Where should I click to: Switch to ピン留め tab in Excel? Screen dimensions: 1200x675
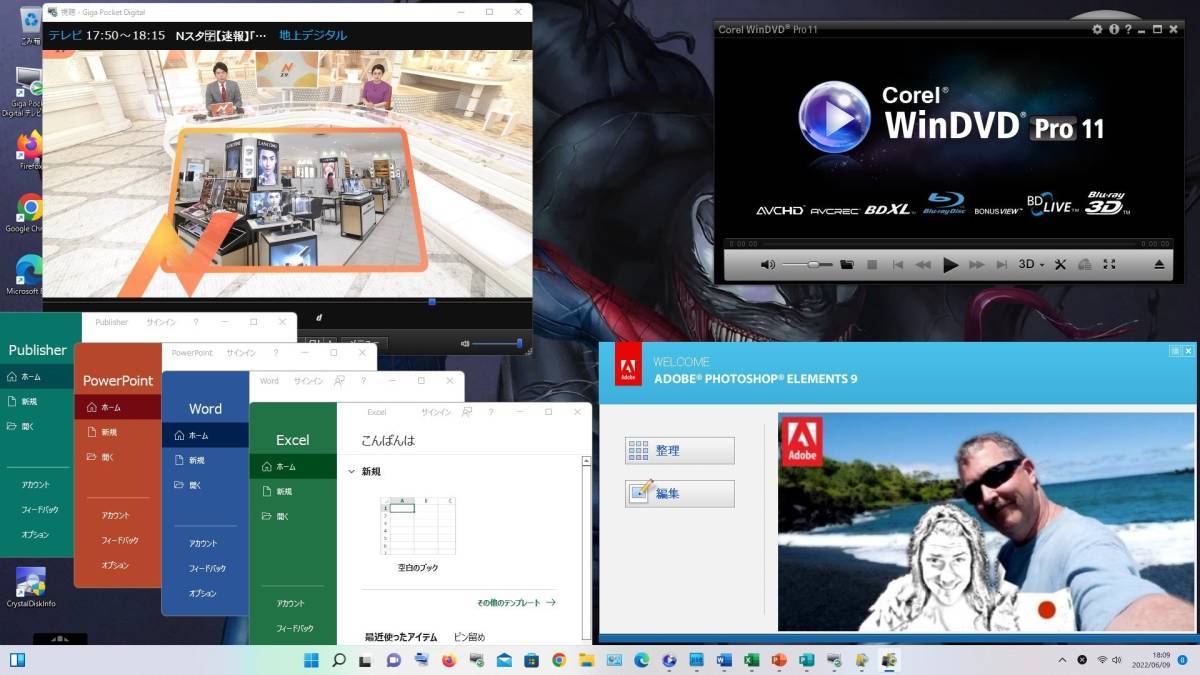pos(469,637)
